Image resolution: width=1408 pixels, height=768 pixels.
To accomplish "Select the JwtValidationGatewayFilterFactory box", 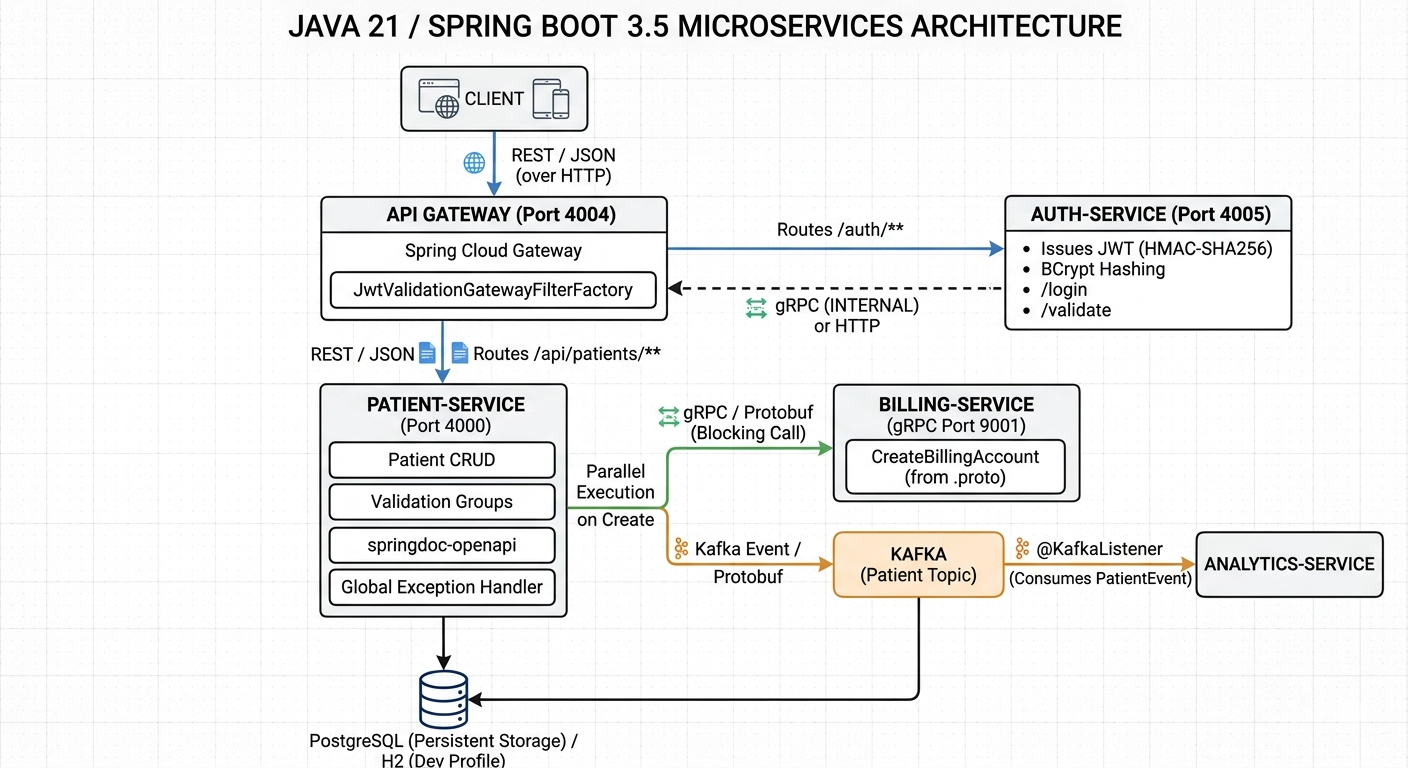I will pyautogui.click(x=493, y=290).
